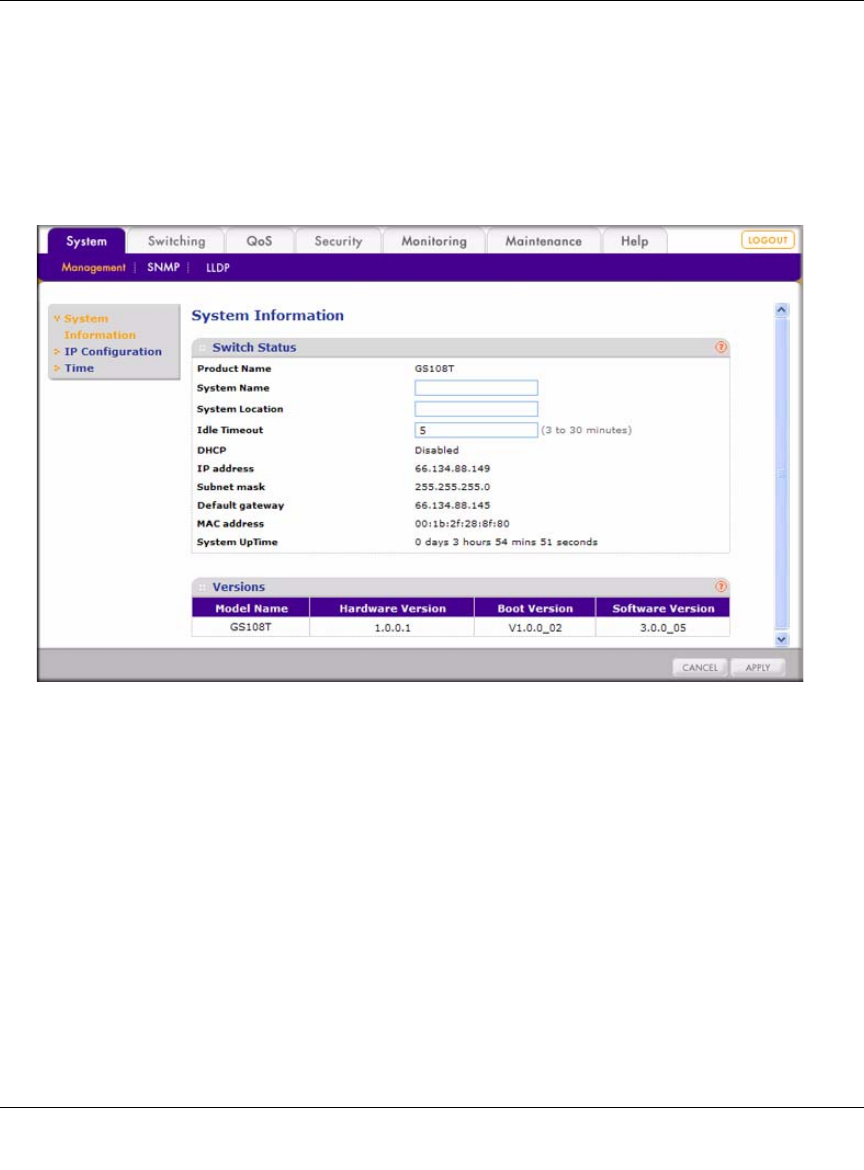Switch to the Switching tab
Viewport: 864px width, 1170px height.
pos(176,241)
